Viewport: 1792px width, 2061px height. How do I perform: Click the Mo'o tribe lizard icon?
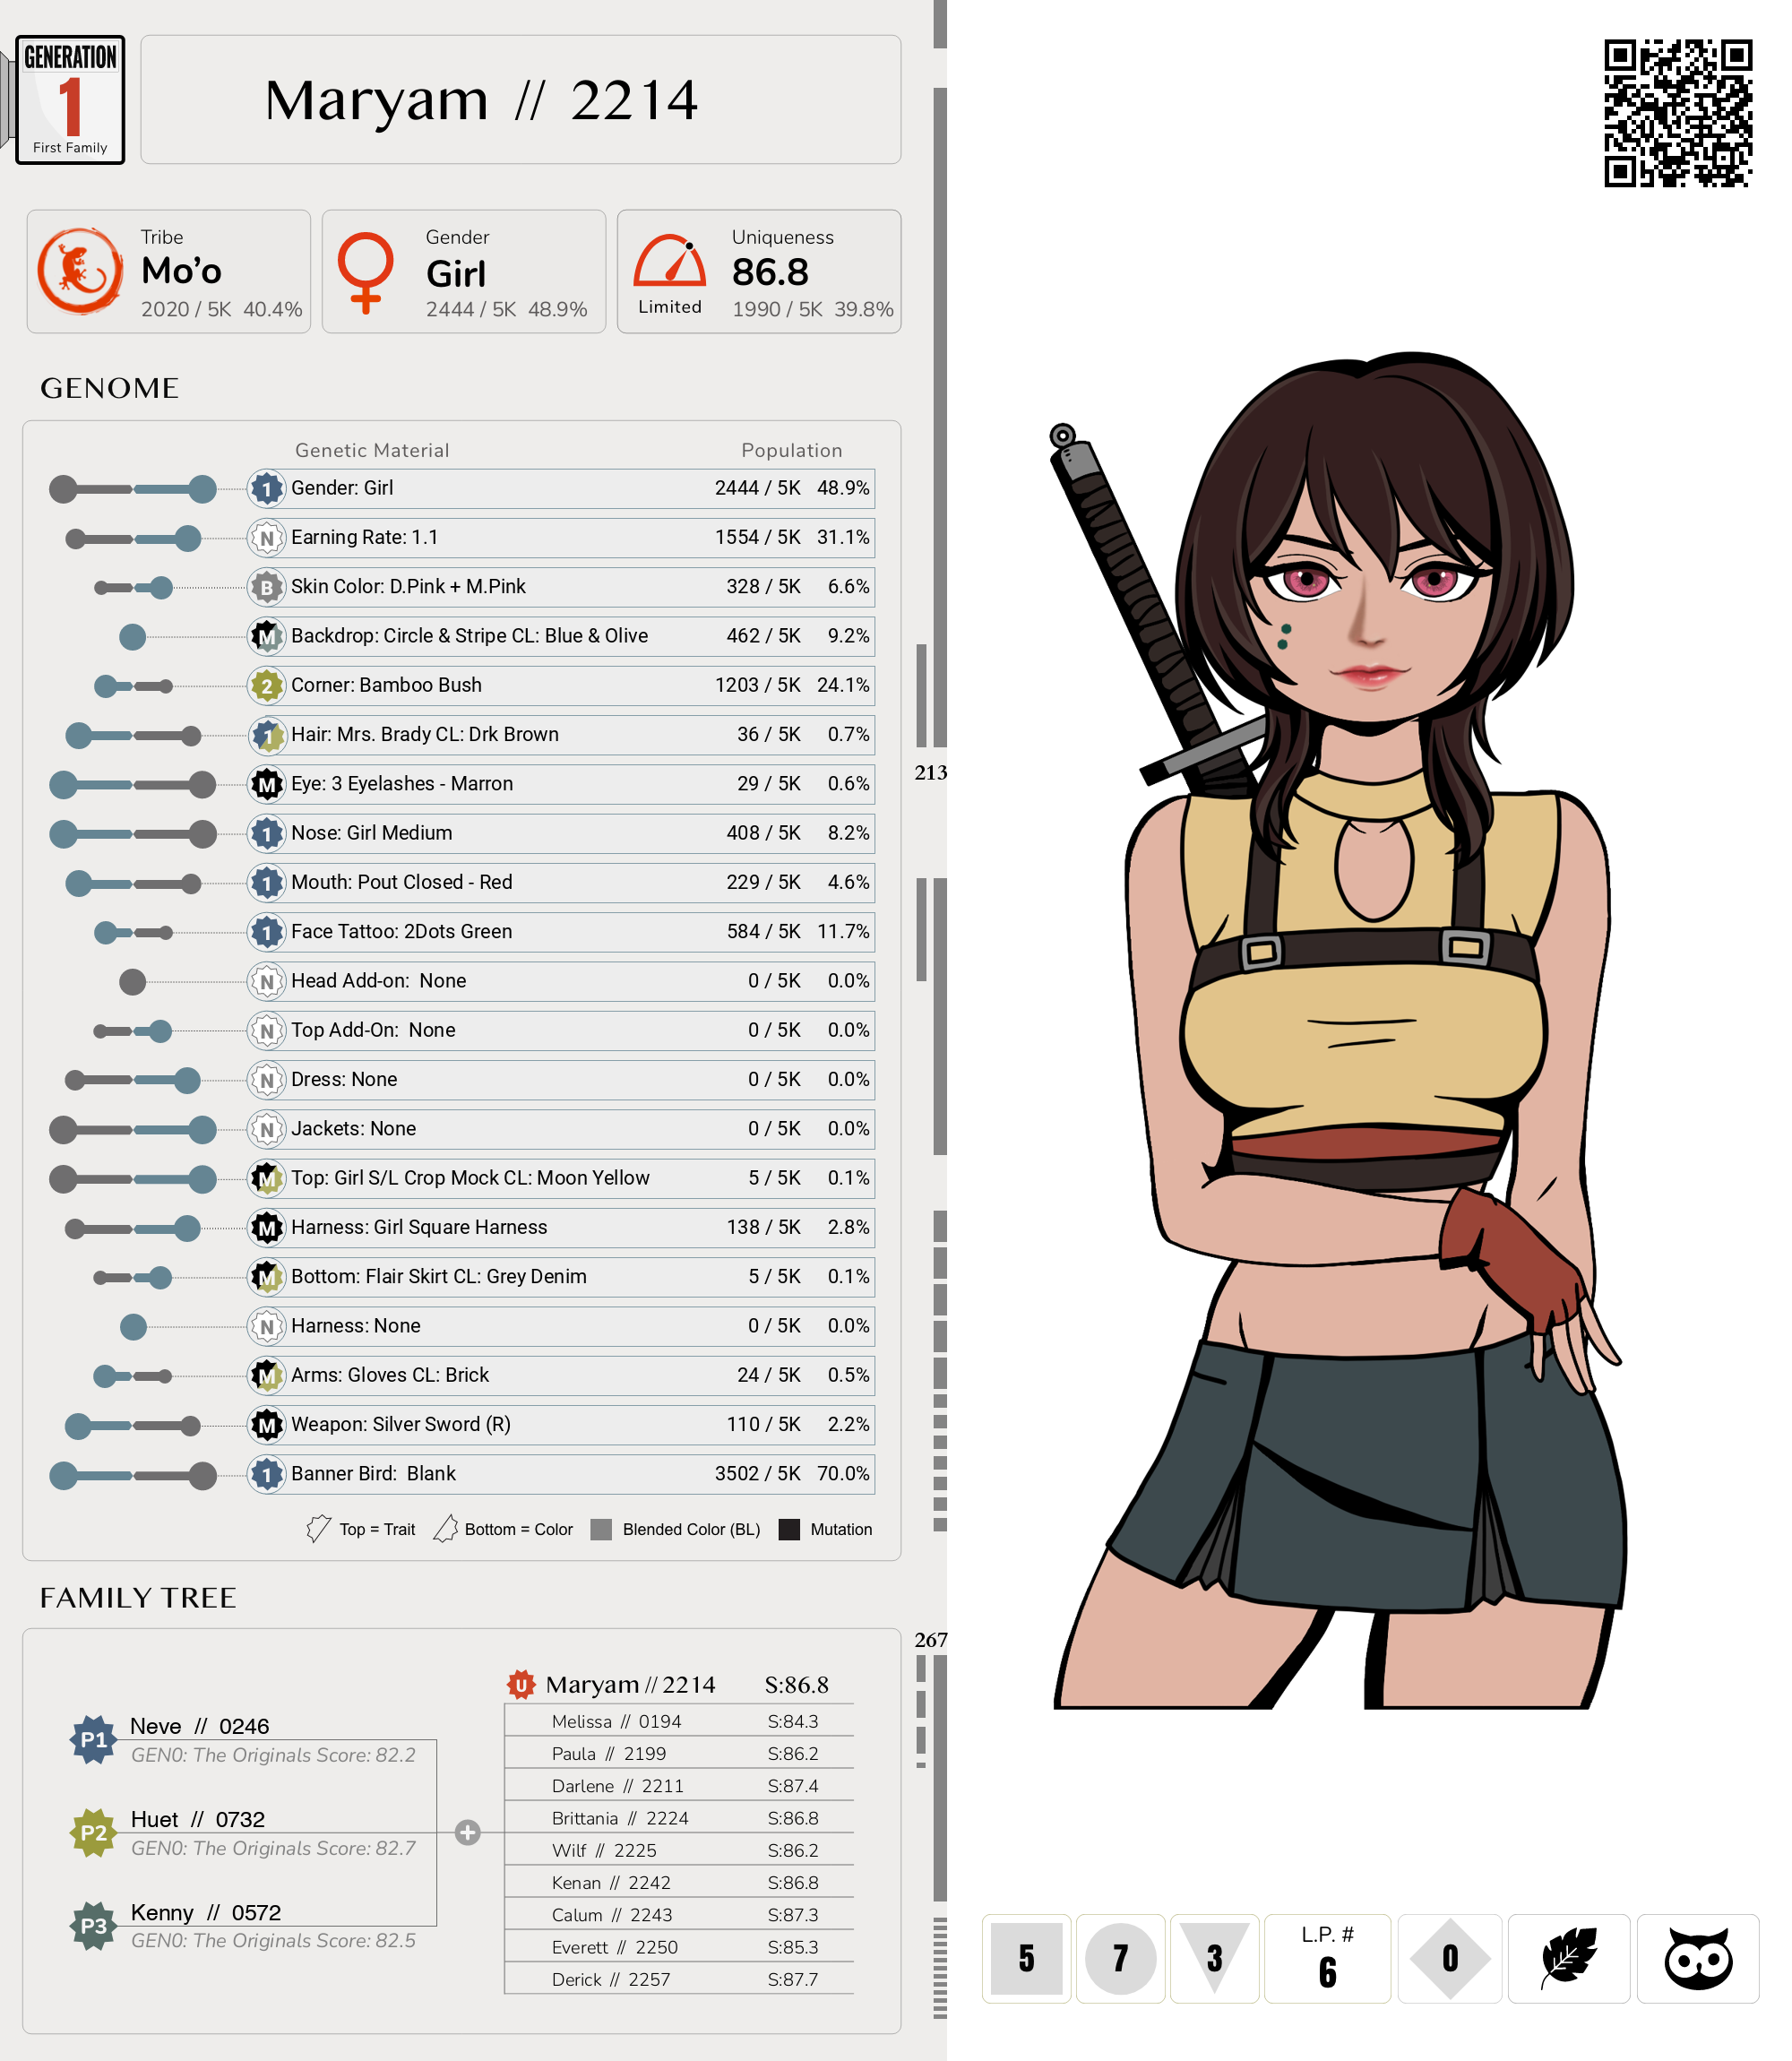[80, 271]
